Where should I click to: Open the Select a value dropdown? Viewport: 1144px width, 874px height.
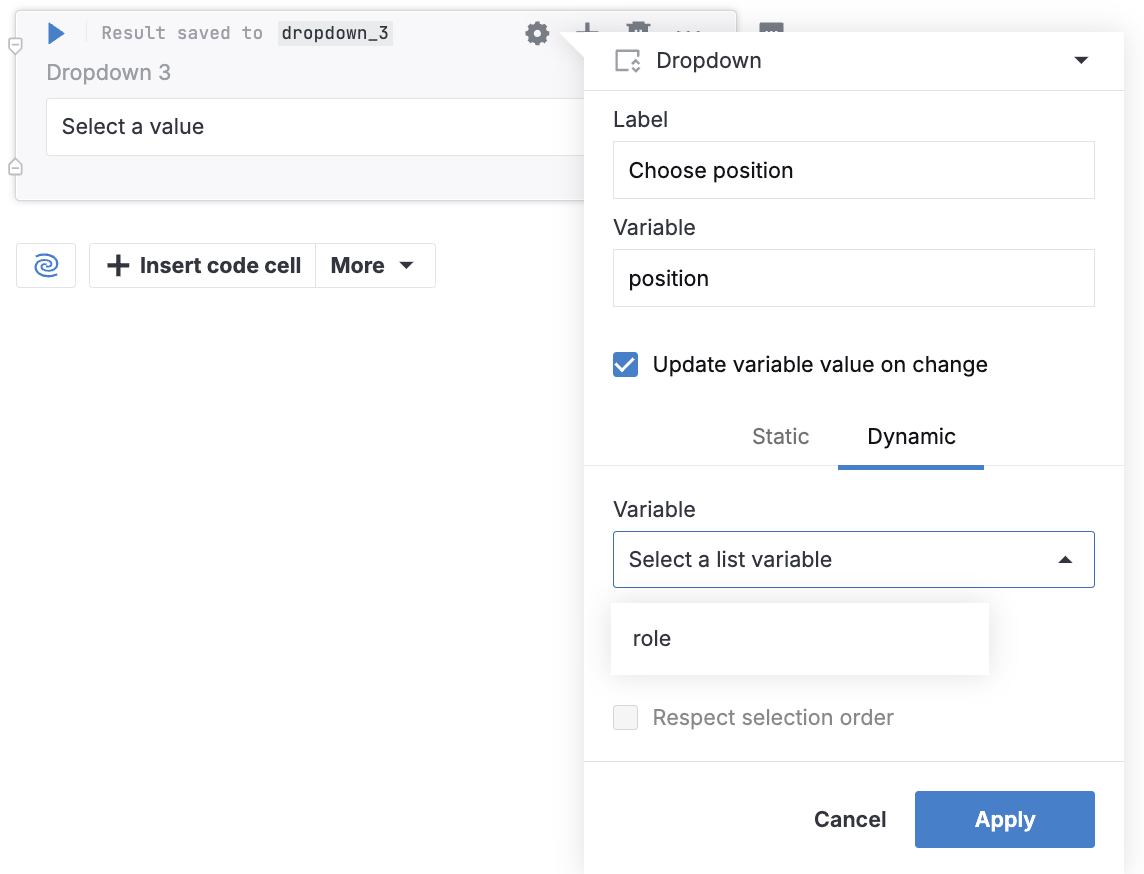[x=300, y=127]
